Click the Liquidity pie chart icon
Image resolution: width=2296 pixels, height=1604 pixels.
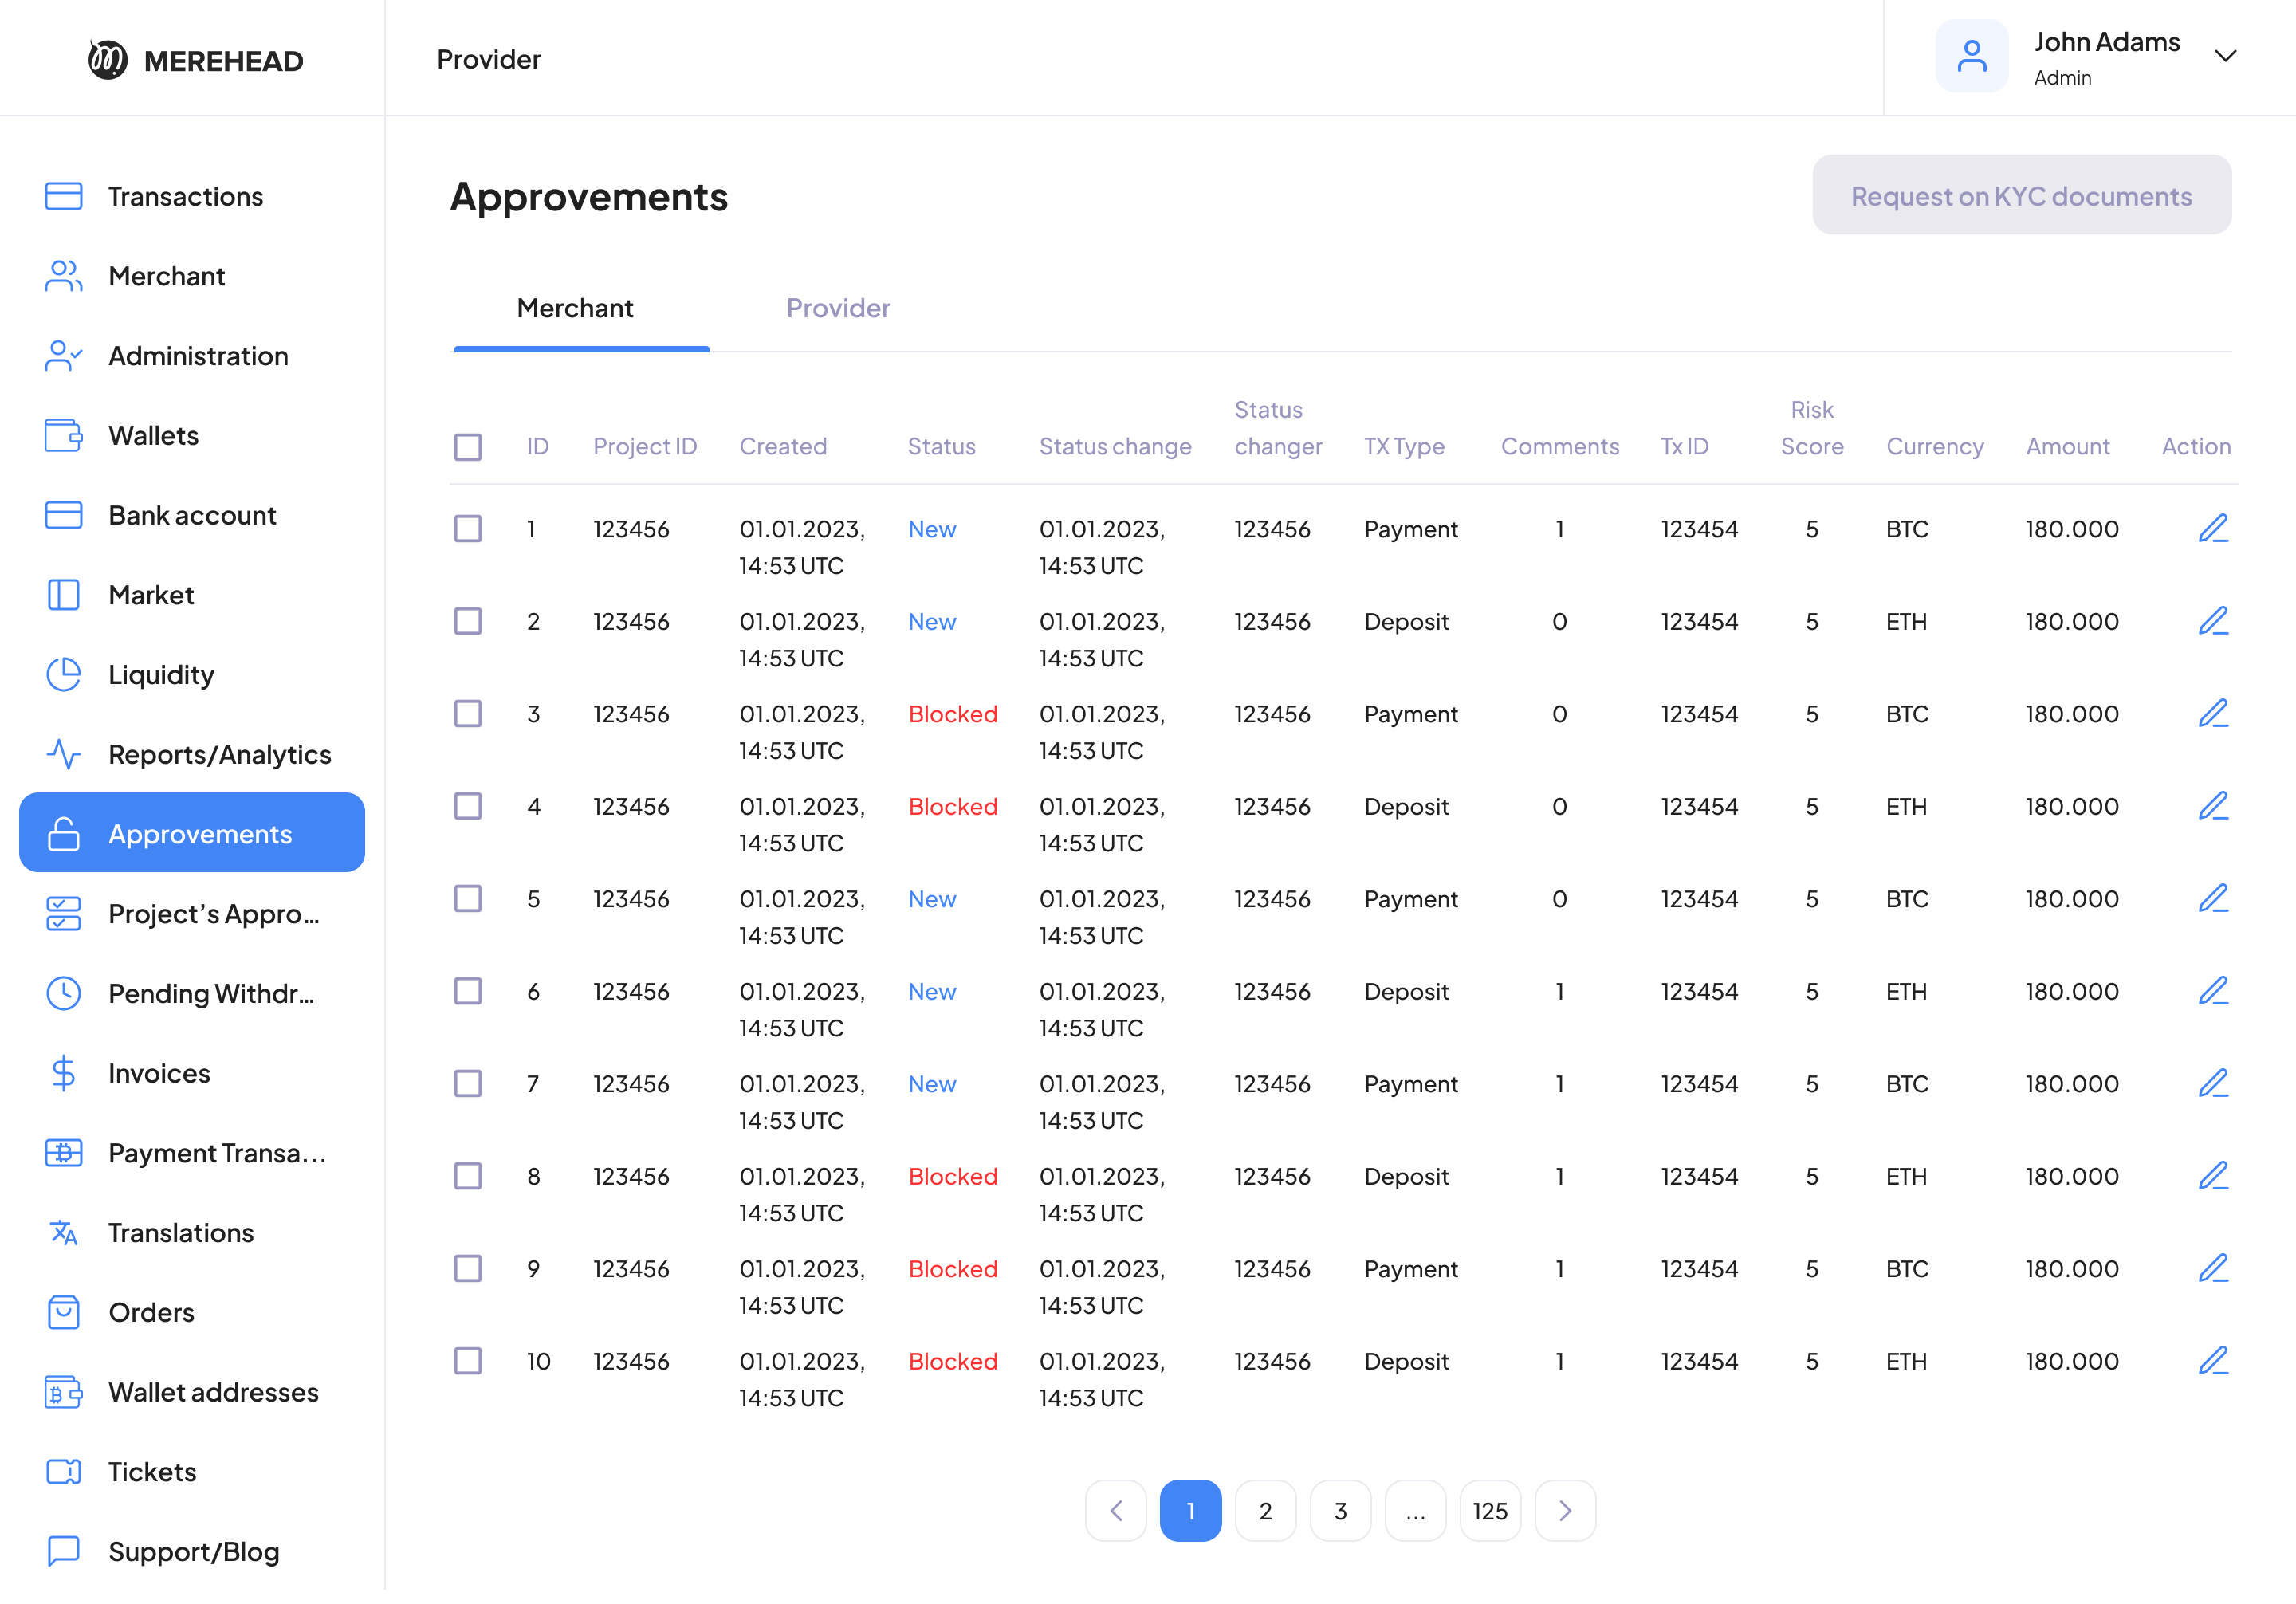[63, 675]
